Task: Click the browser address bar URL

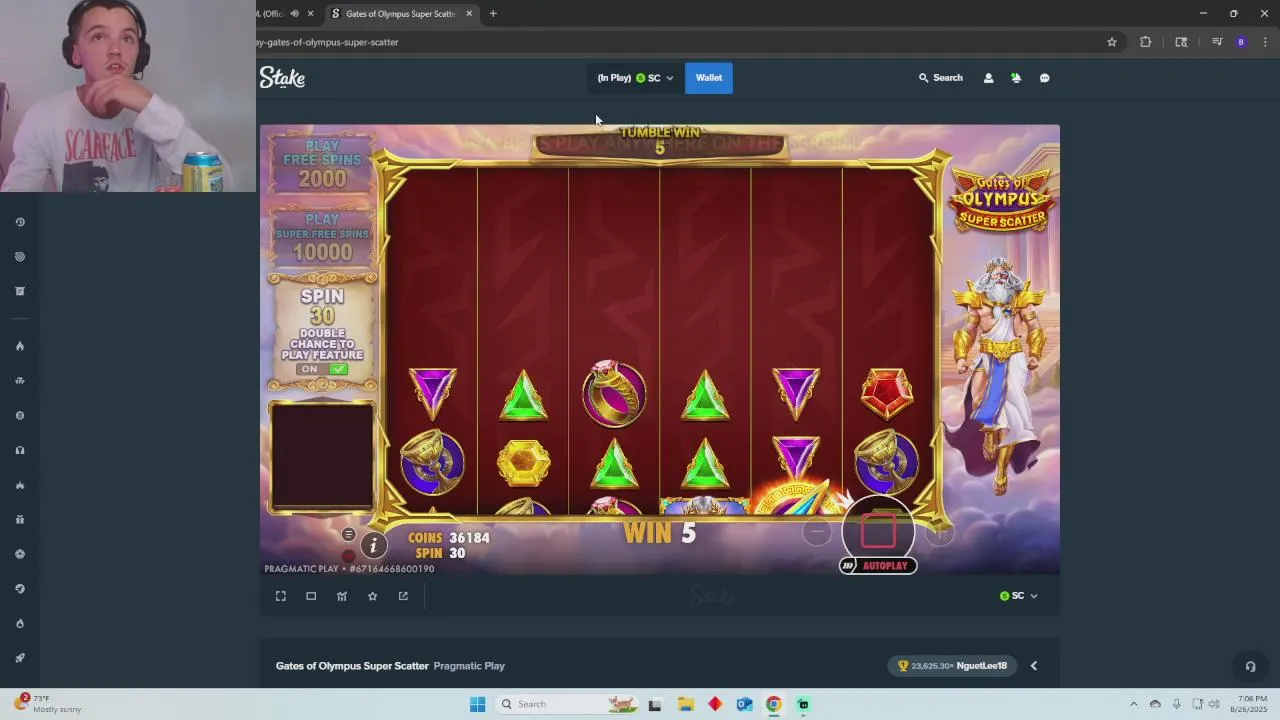Action: coord(328,42)
